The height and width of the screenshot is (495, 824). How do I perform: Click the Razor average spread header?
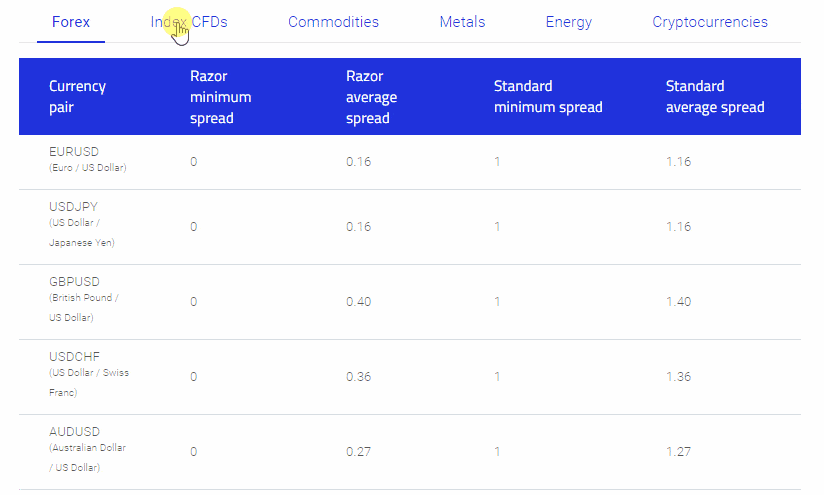pos(372,97)
